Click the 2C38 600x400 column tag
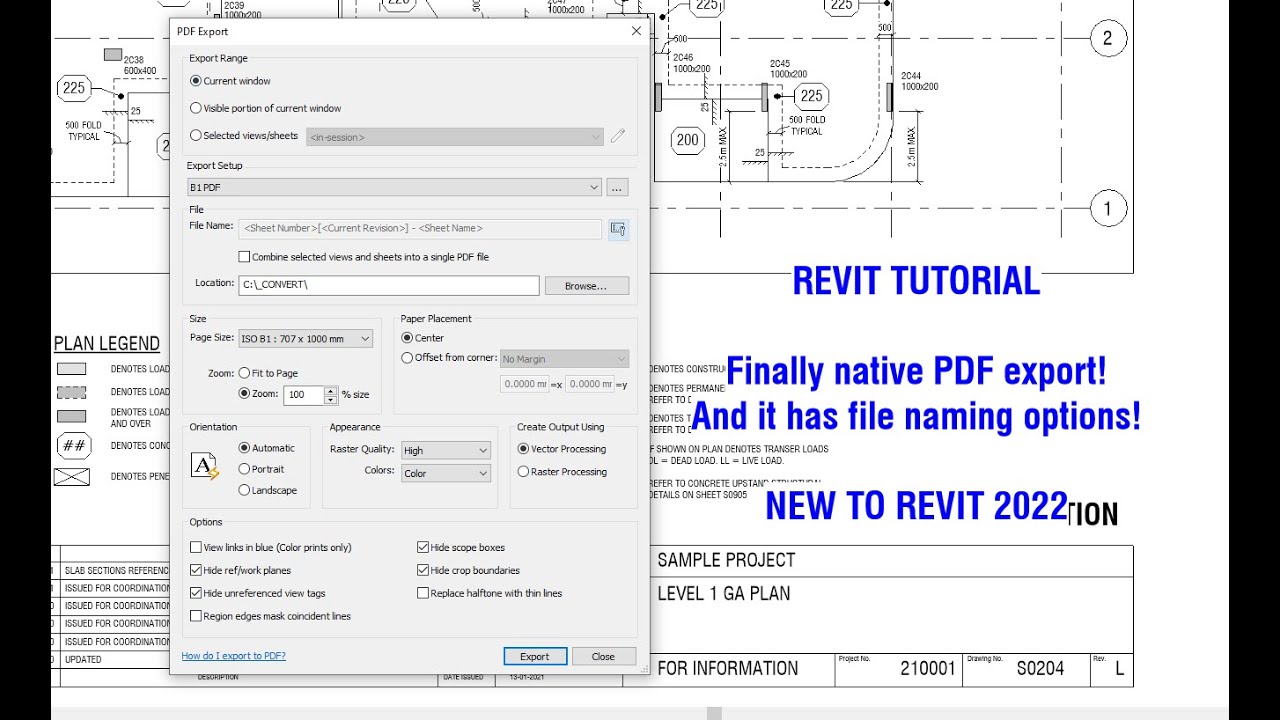The image size is (1280, 720). coord(140,65)
